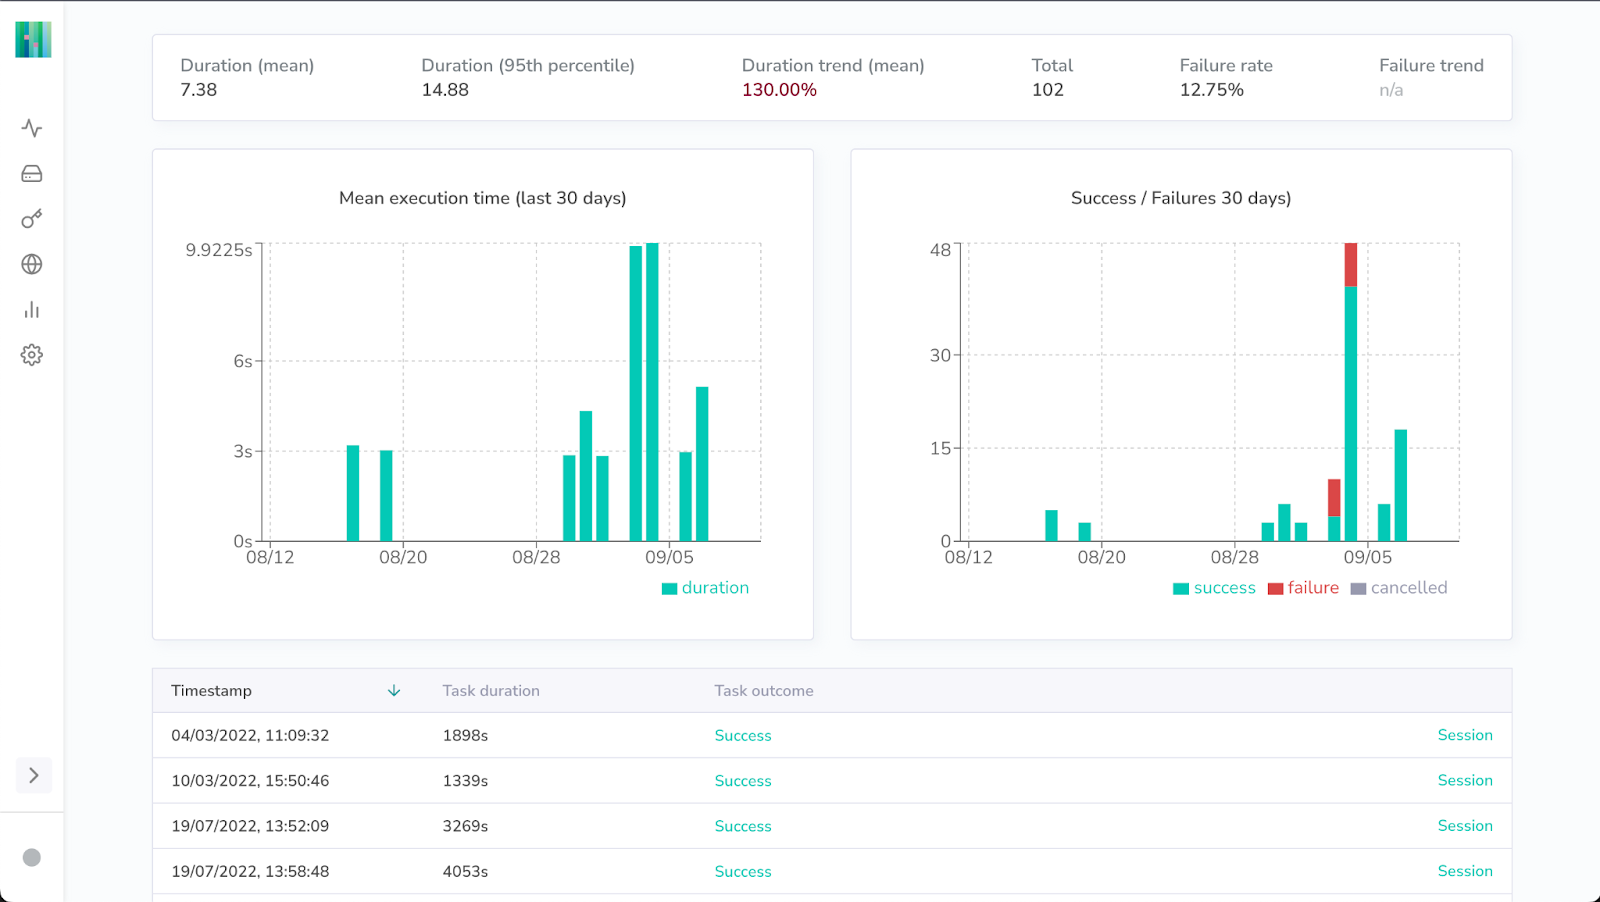Expand the sidebar with the chevron button

33,775
